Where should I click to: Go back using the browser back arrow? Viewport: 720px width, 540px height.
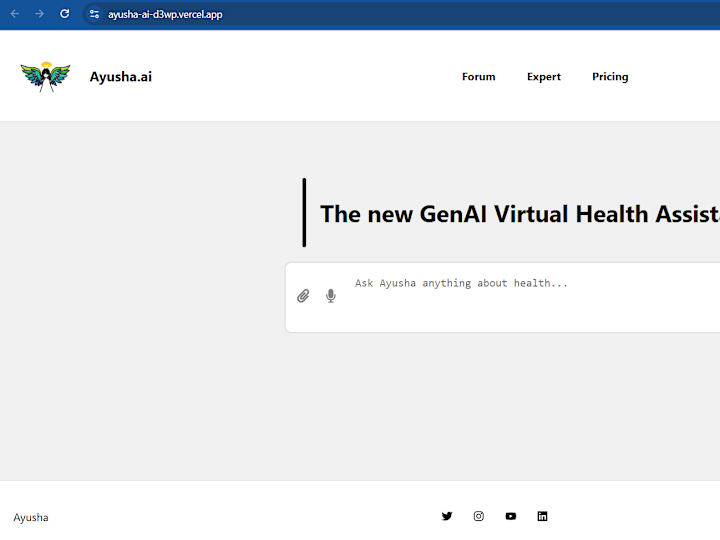tap(15, 14)
